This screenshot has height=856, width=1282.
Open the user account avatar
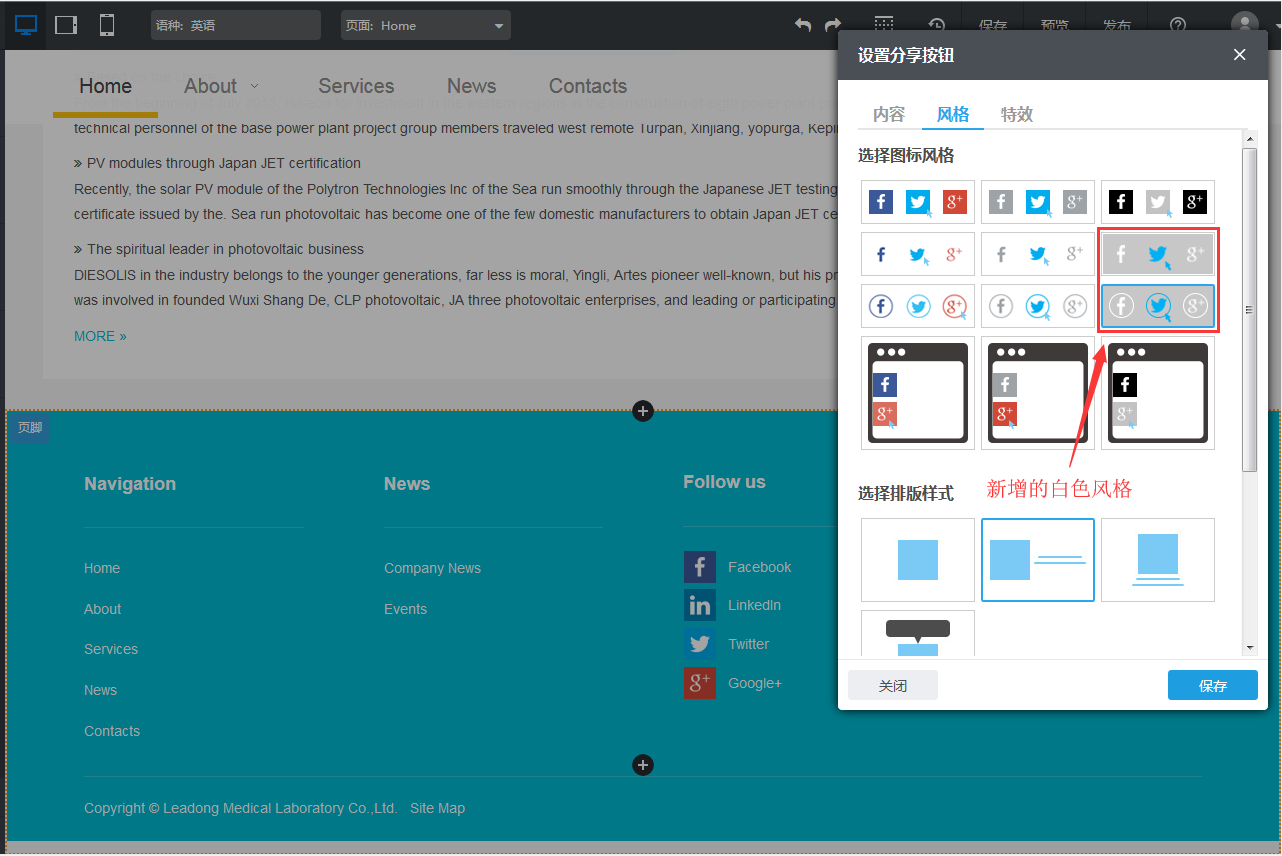tap(1244, 25)
